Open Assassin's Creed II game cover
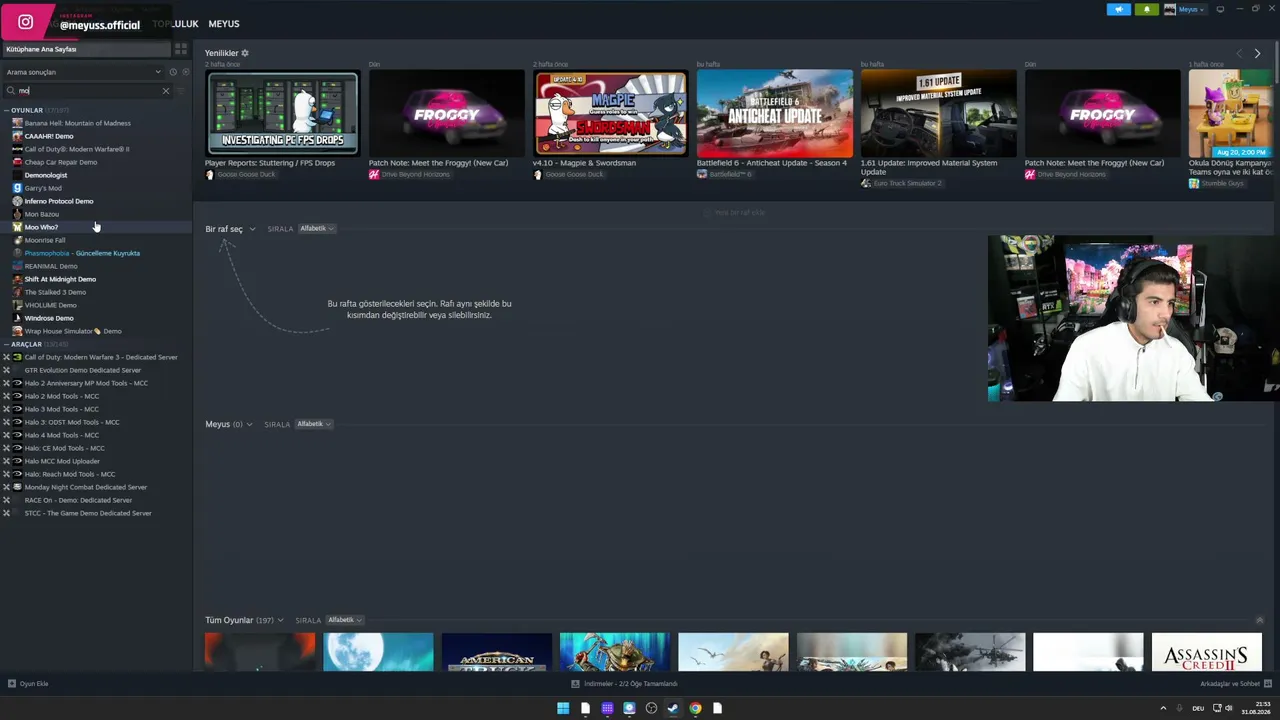 1206,652
